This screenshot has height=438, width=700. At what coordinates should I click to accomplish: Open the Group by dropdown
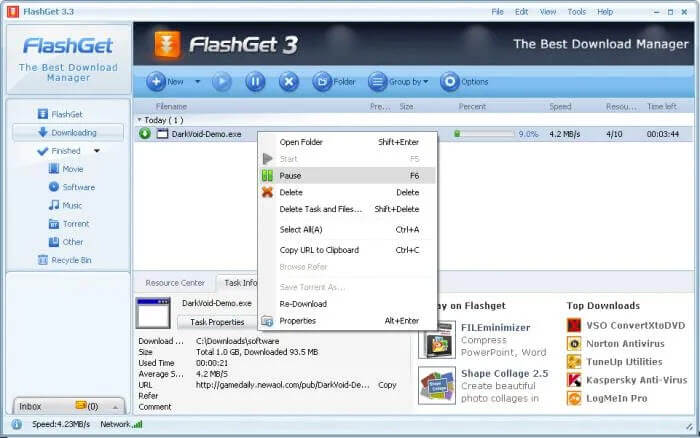pyautogui.click(x=398, y=82)
